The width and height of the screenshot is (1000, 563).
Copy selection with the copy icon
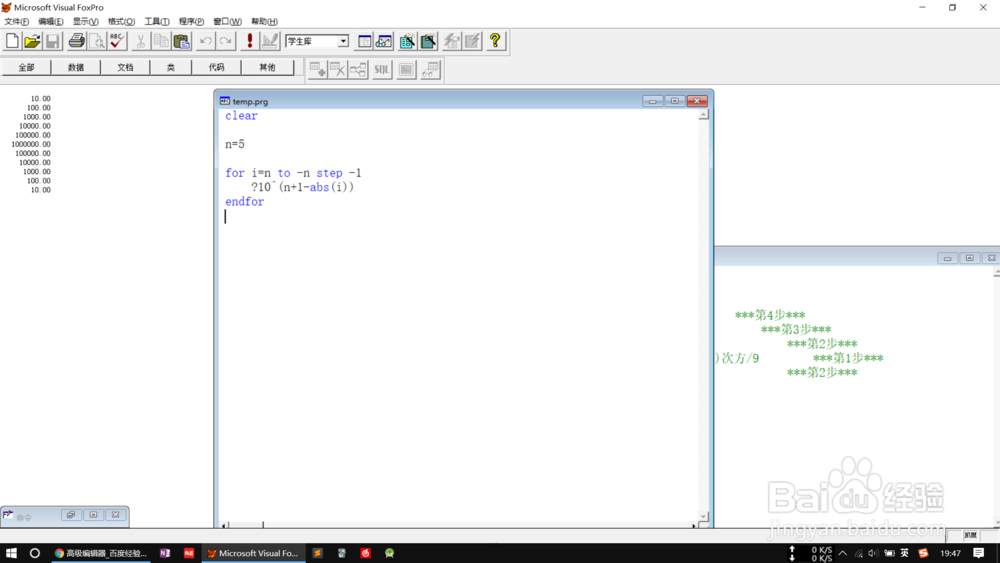(161, 41)
